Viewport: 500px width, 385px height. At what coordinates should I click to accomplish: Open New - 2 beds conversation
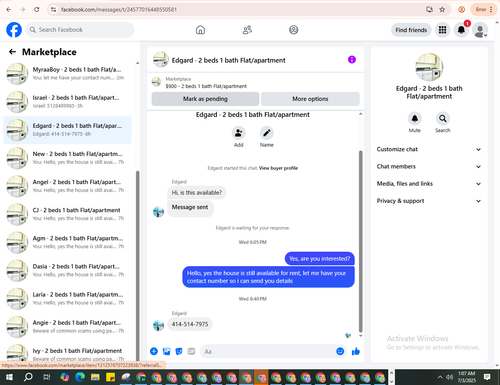tap(67, 158)
